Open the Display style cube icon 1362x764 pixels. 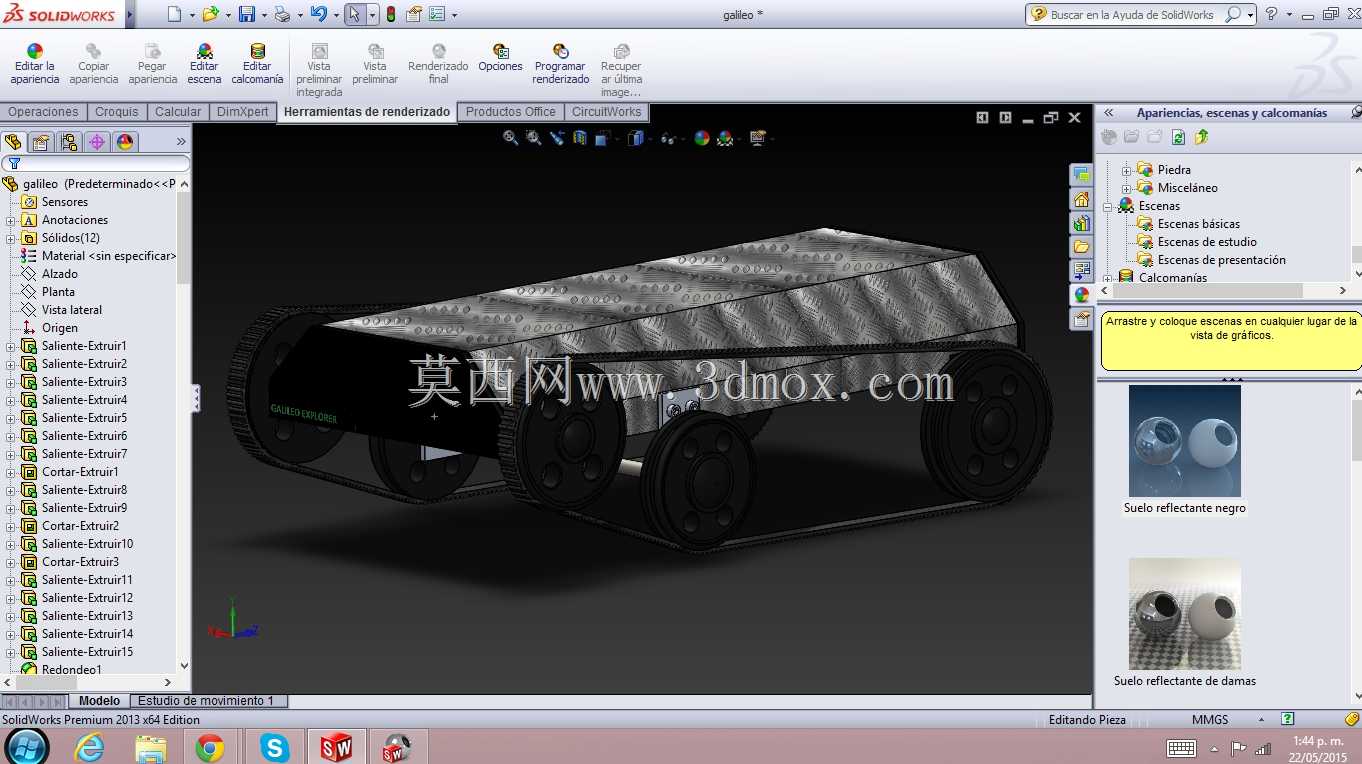[x=635, y=138]
